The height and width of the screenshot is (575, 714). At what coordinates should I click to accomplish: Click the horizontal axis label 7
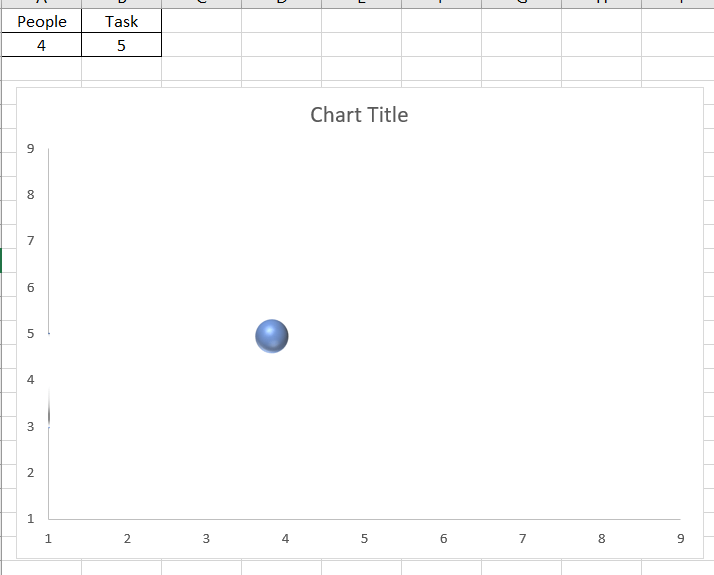(x=523, y=539)
